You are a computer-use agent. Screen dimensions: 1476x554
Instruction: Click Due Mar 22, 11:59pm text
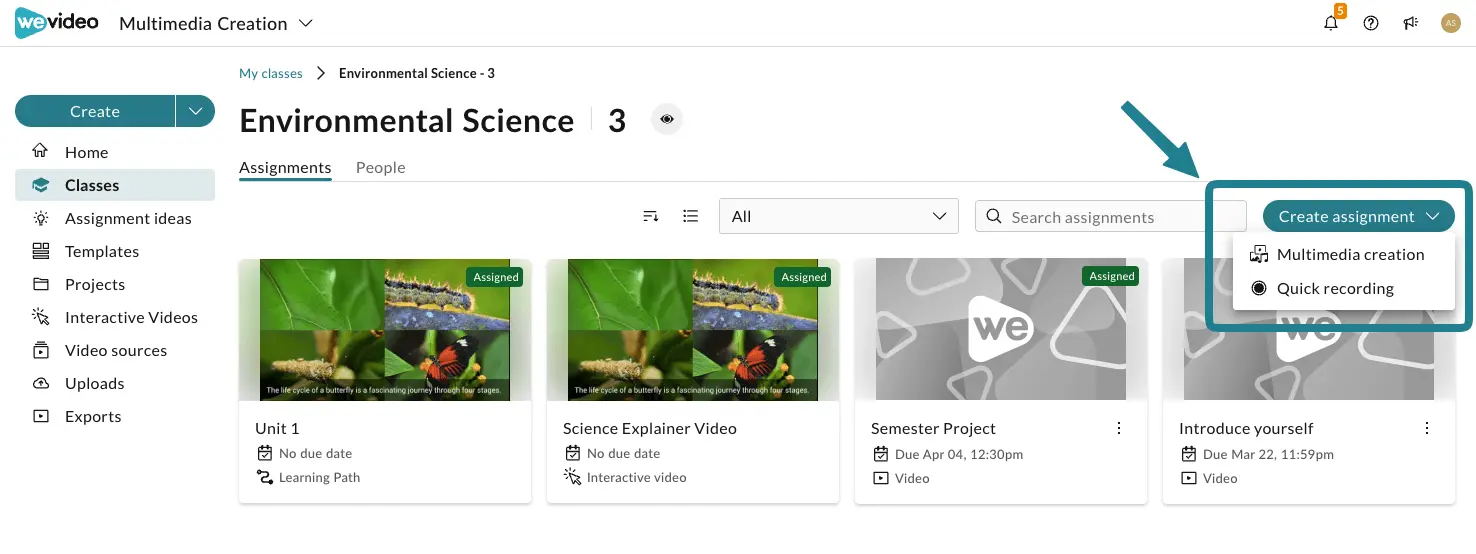pos(1268,454)
